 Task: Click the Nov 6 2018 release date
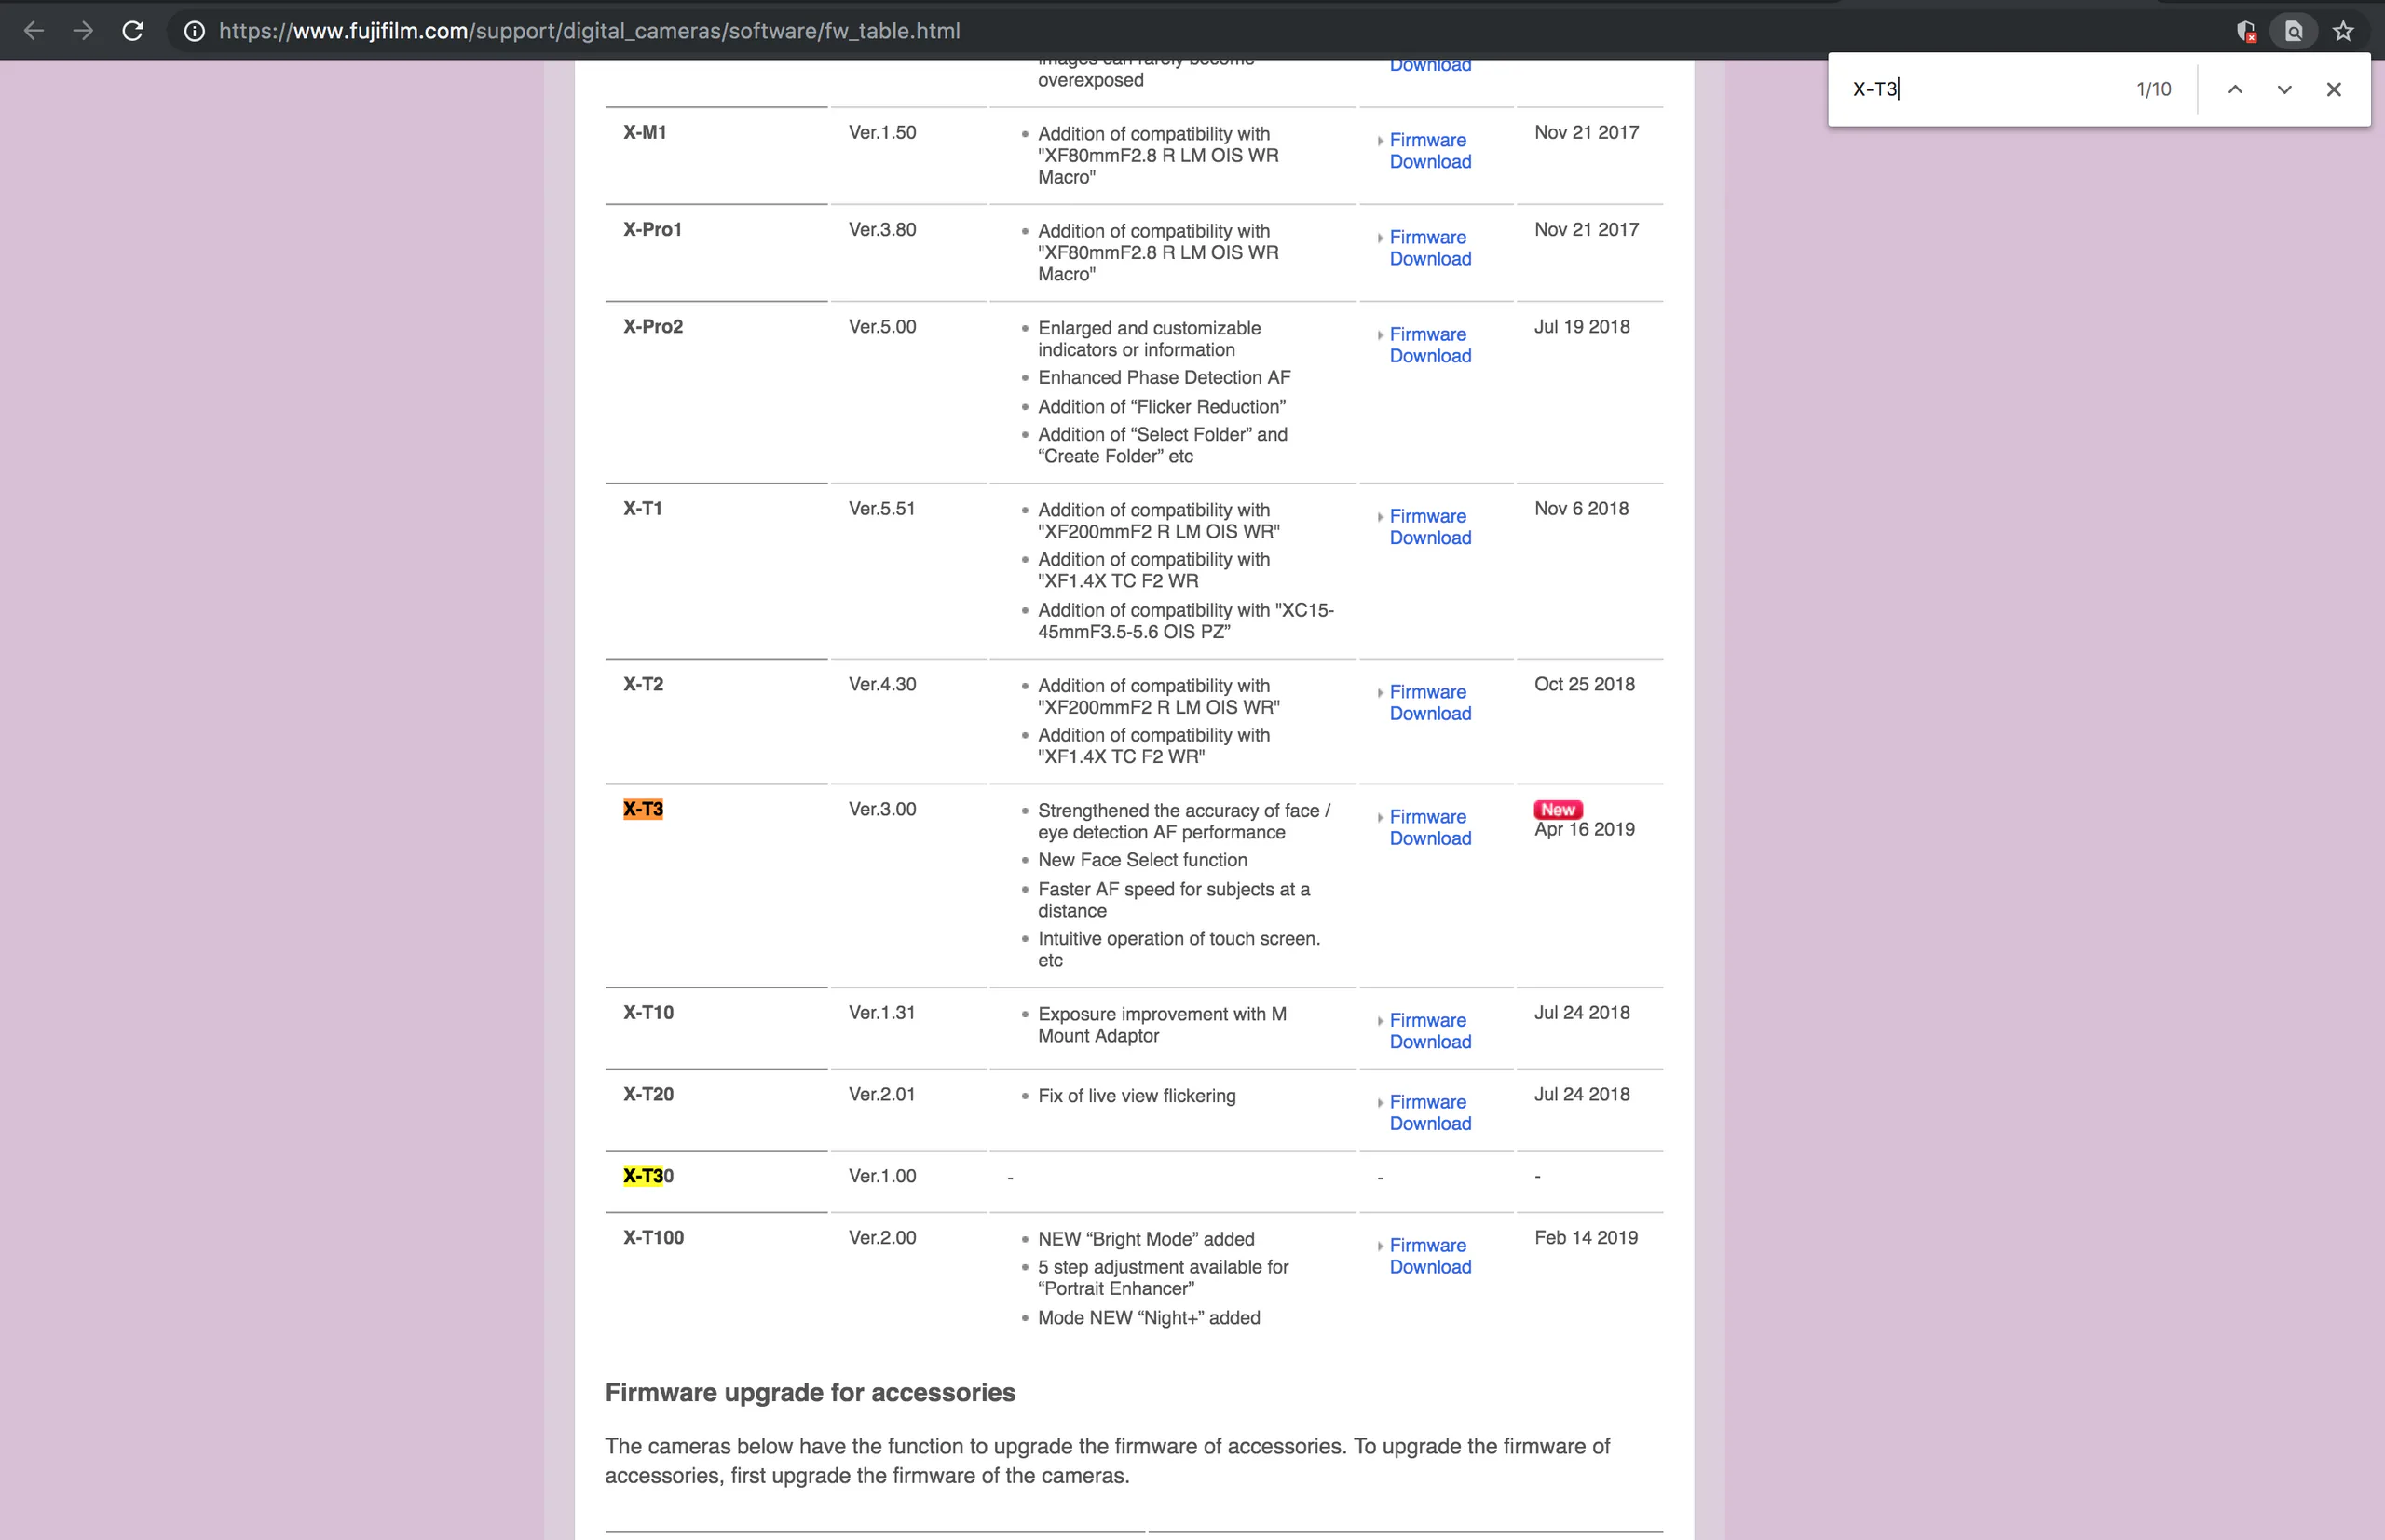[1581, 509]
